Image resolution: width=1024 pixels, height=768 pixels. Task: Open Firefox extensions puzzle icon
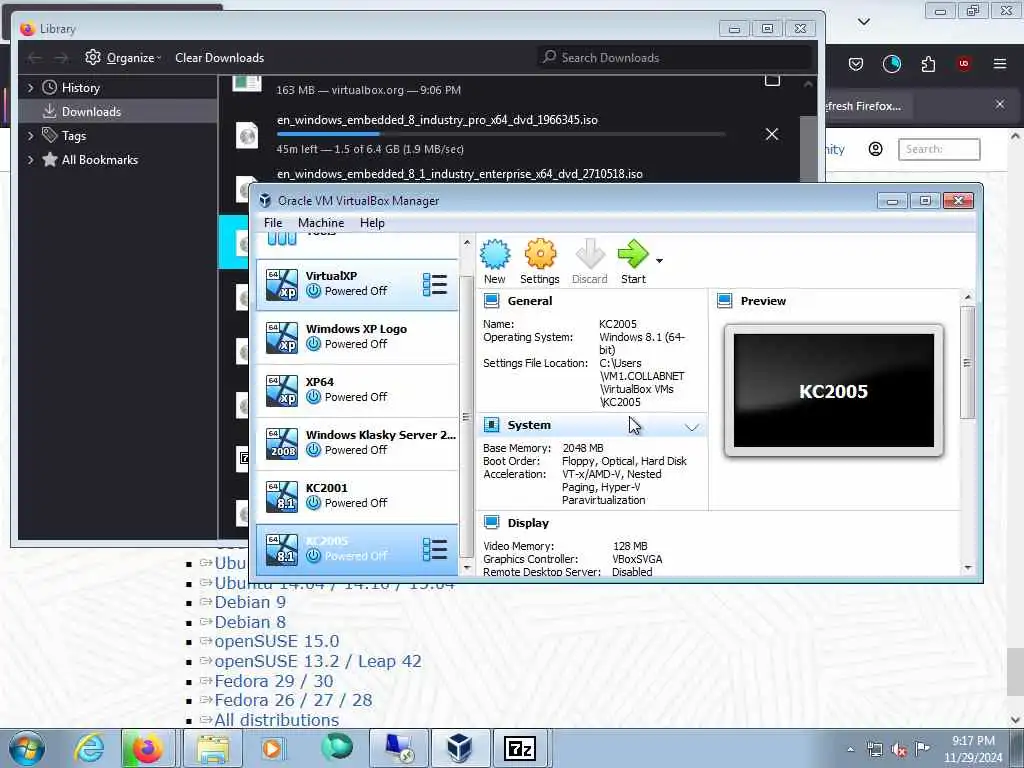(x=928, y=63)
